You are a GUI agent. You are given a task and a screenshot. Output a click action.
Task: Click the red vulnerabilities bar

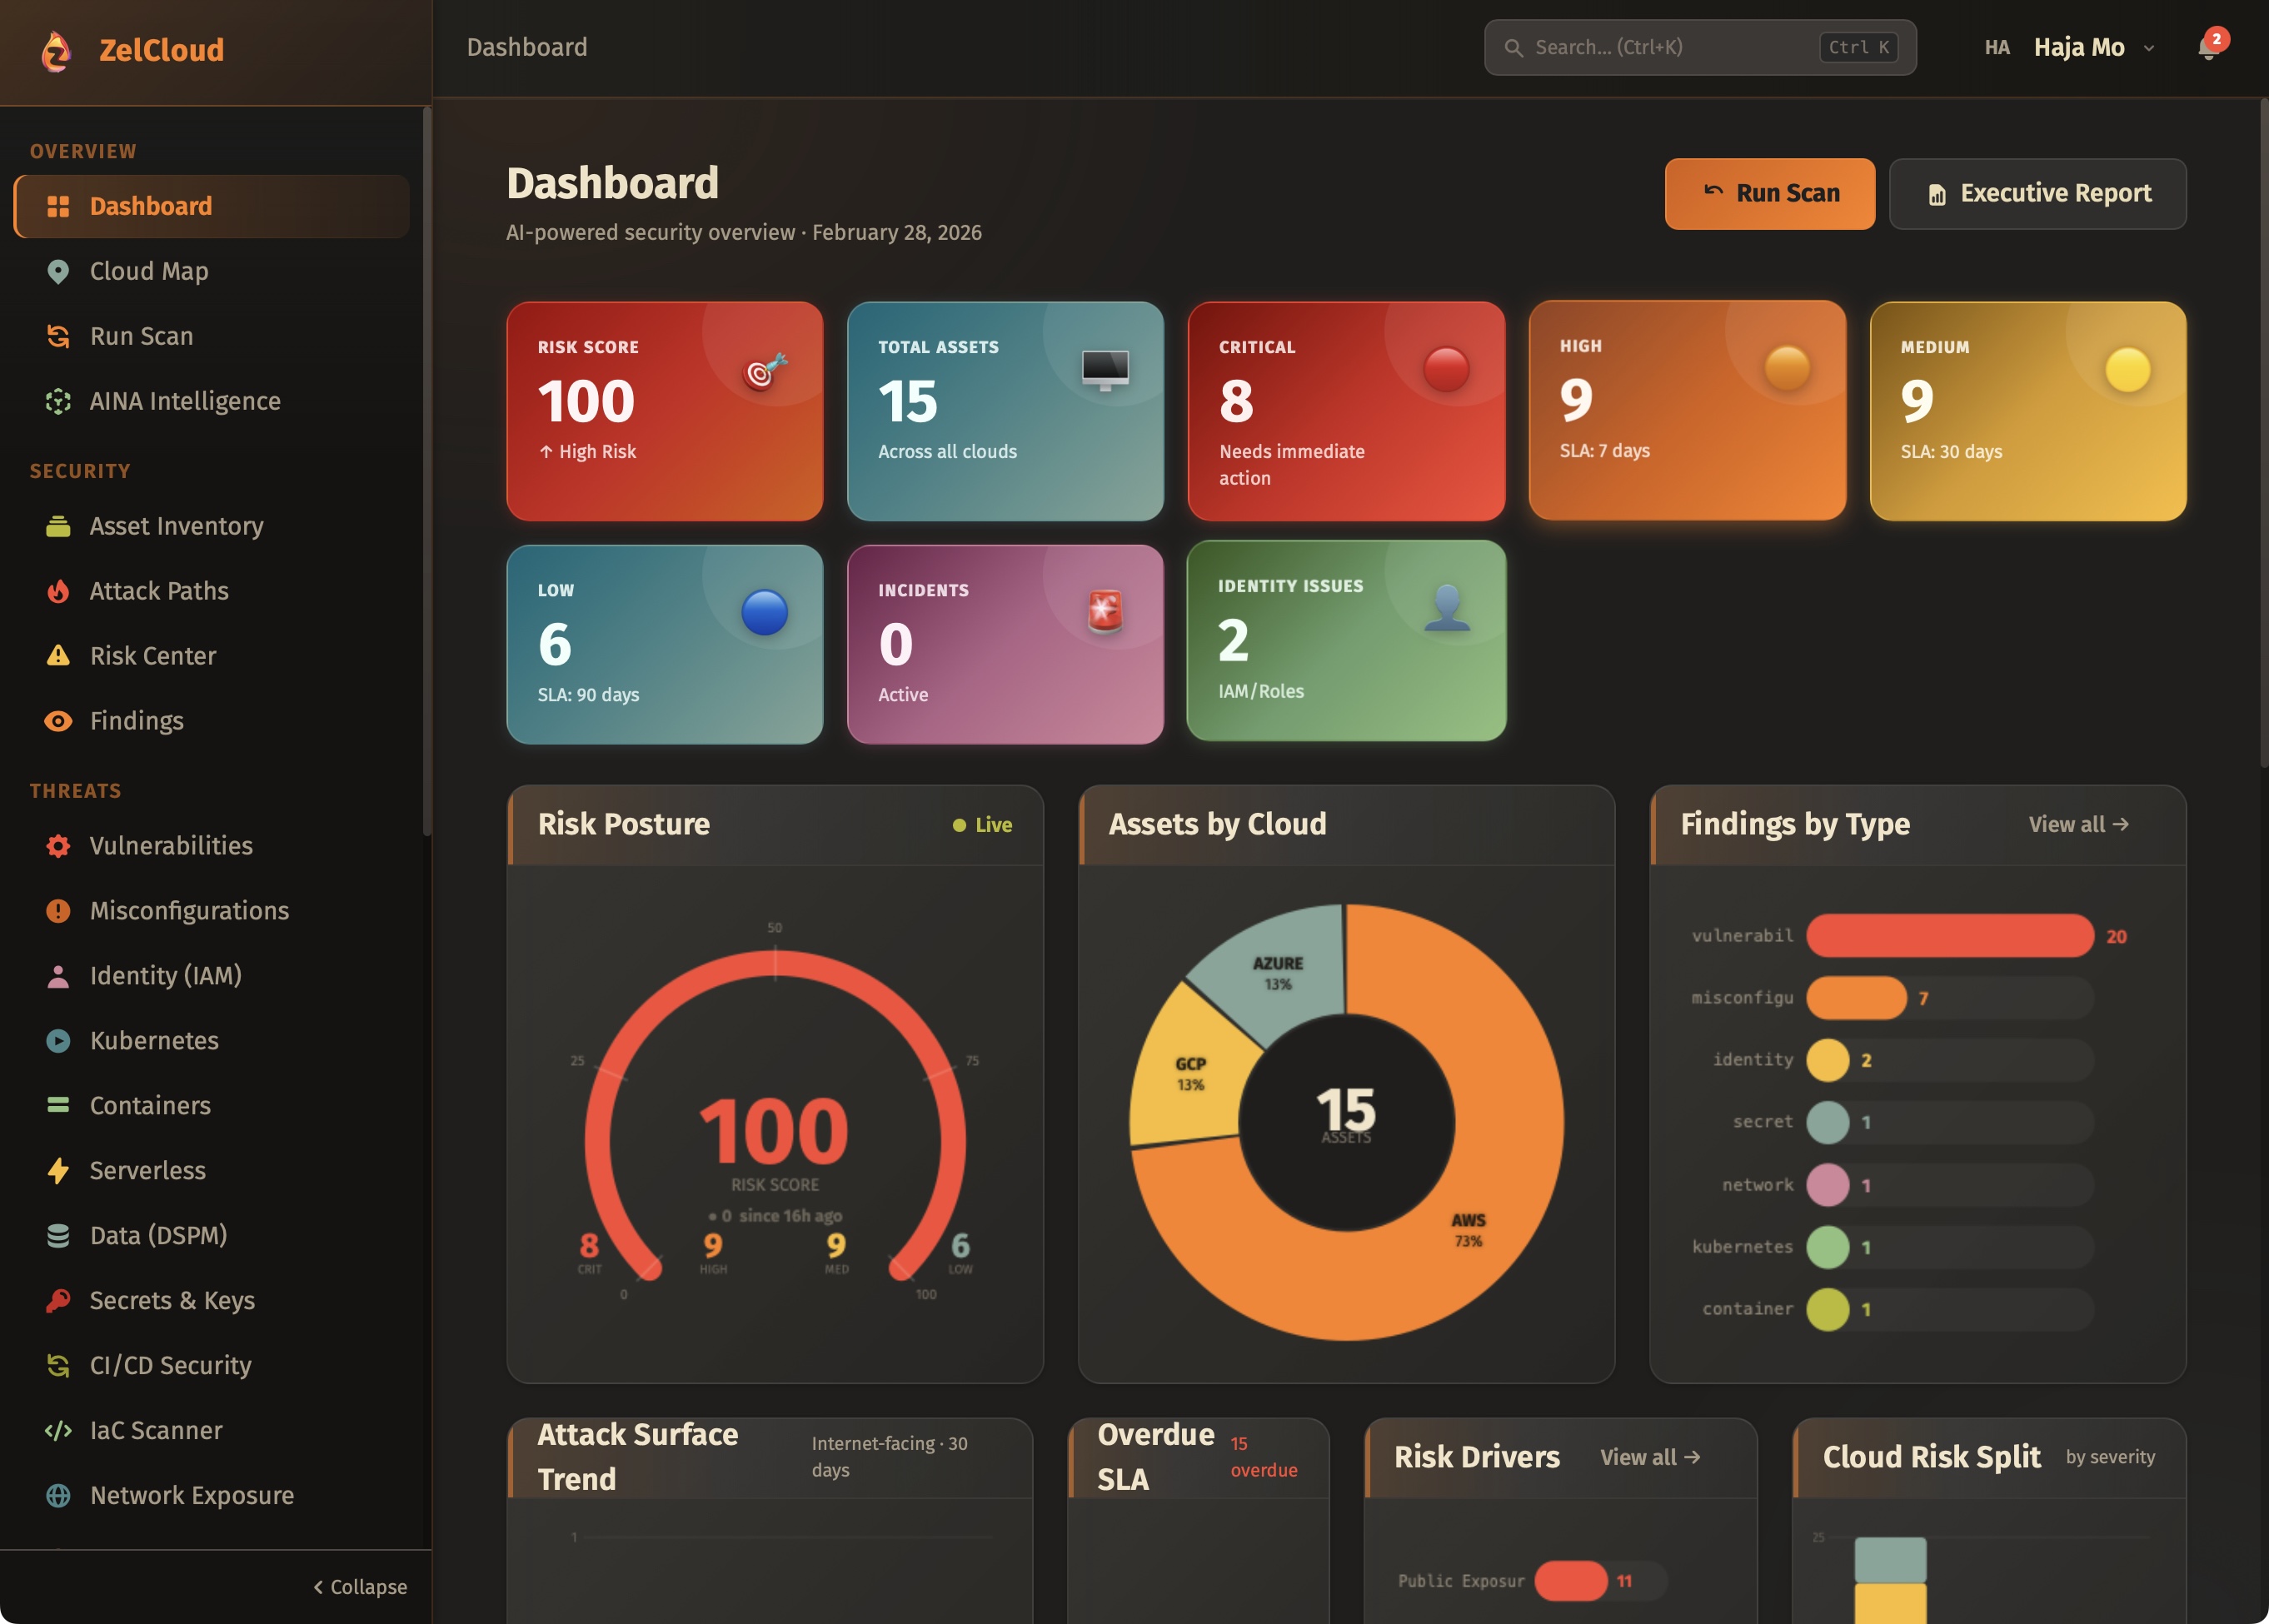(x=1949, y=936)
